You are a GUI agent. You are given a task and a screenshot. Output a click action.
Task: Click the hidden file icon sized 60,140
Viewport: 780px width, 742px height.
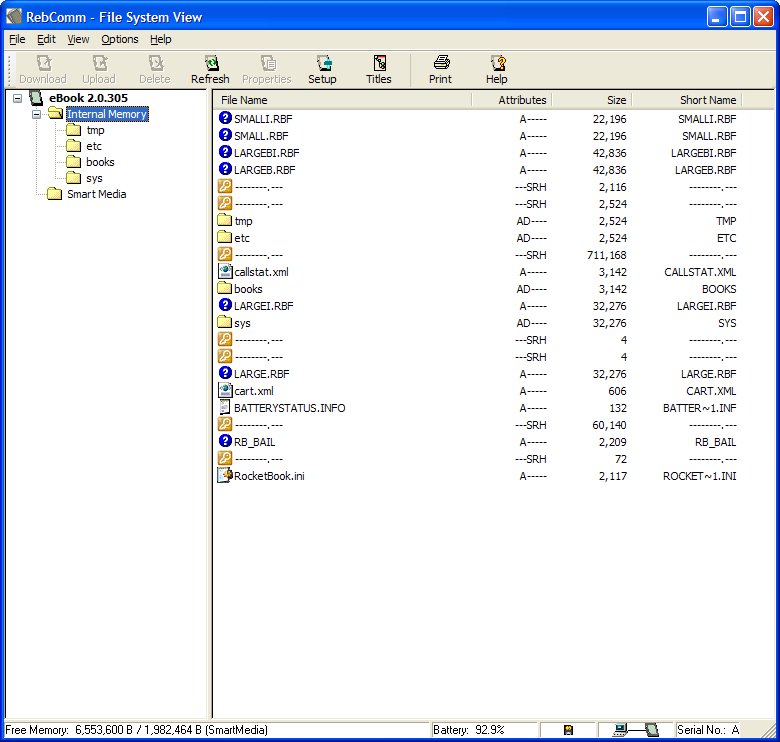pos(225,424)
